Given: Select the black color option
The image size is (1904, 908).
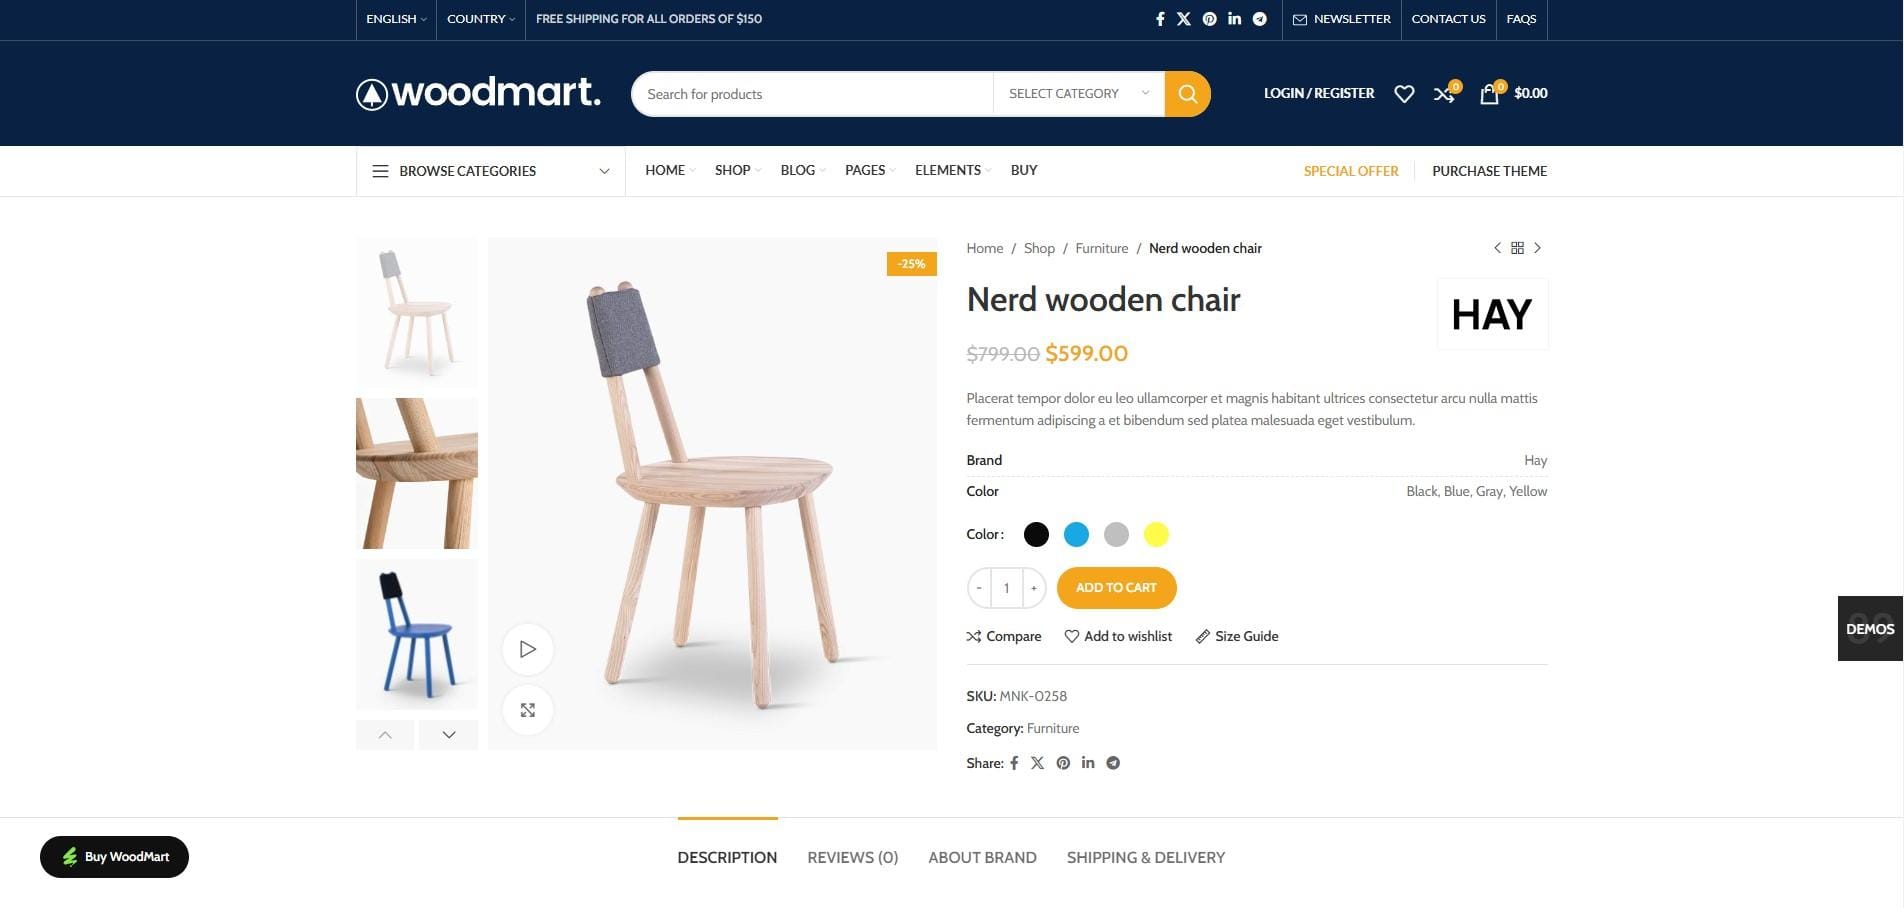Looking at the screenshot, I should tap(1036, 535).
